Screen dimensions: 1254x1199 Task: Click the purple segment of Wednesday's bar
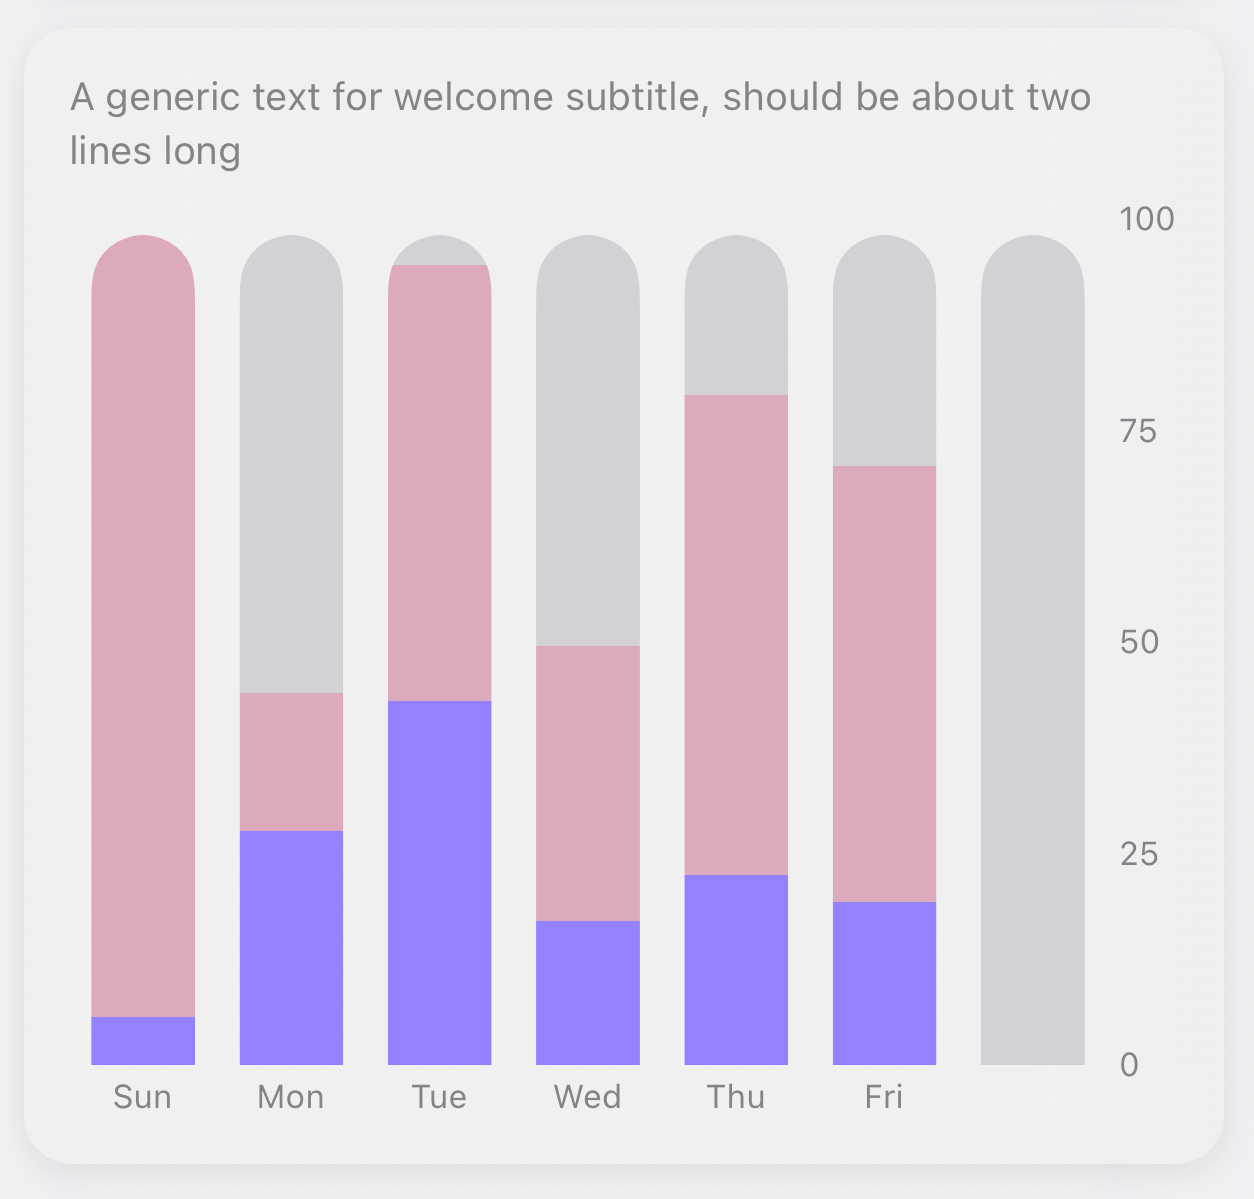(588, 992)
